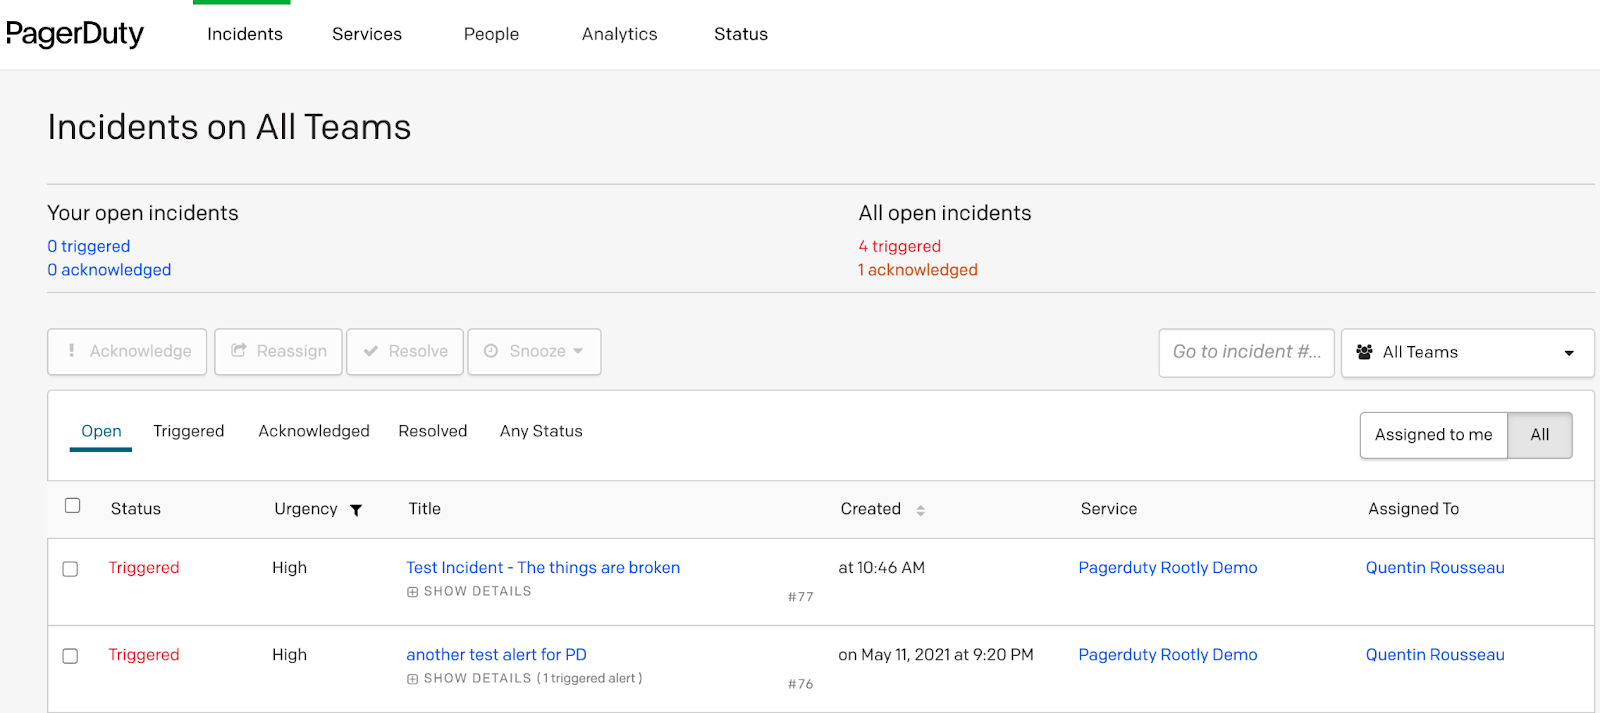Open the '4 triggered' open incidents link

pos(899,246)
